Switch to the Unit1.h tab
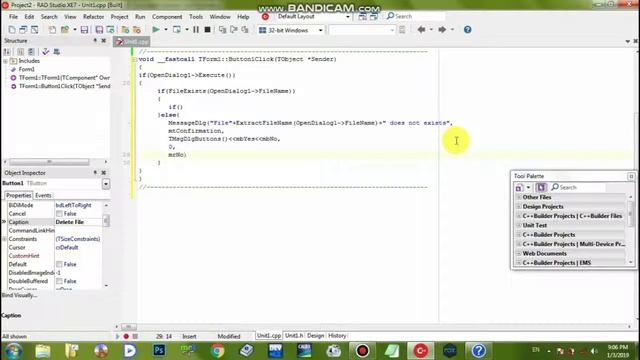 294,336
